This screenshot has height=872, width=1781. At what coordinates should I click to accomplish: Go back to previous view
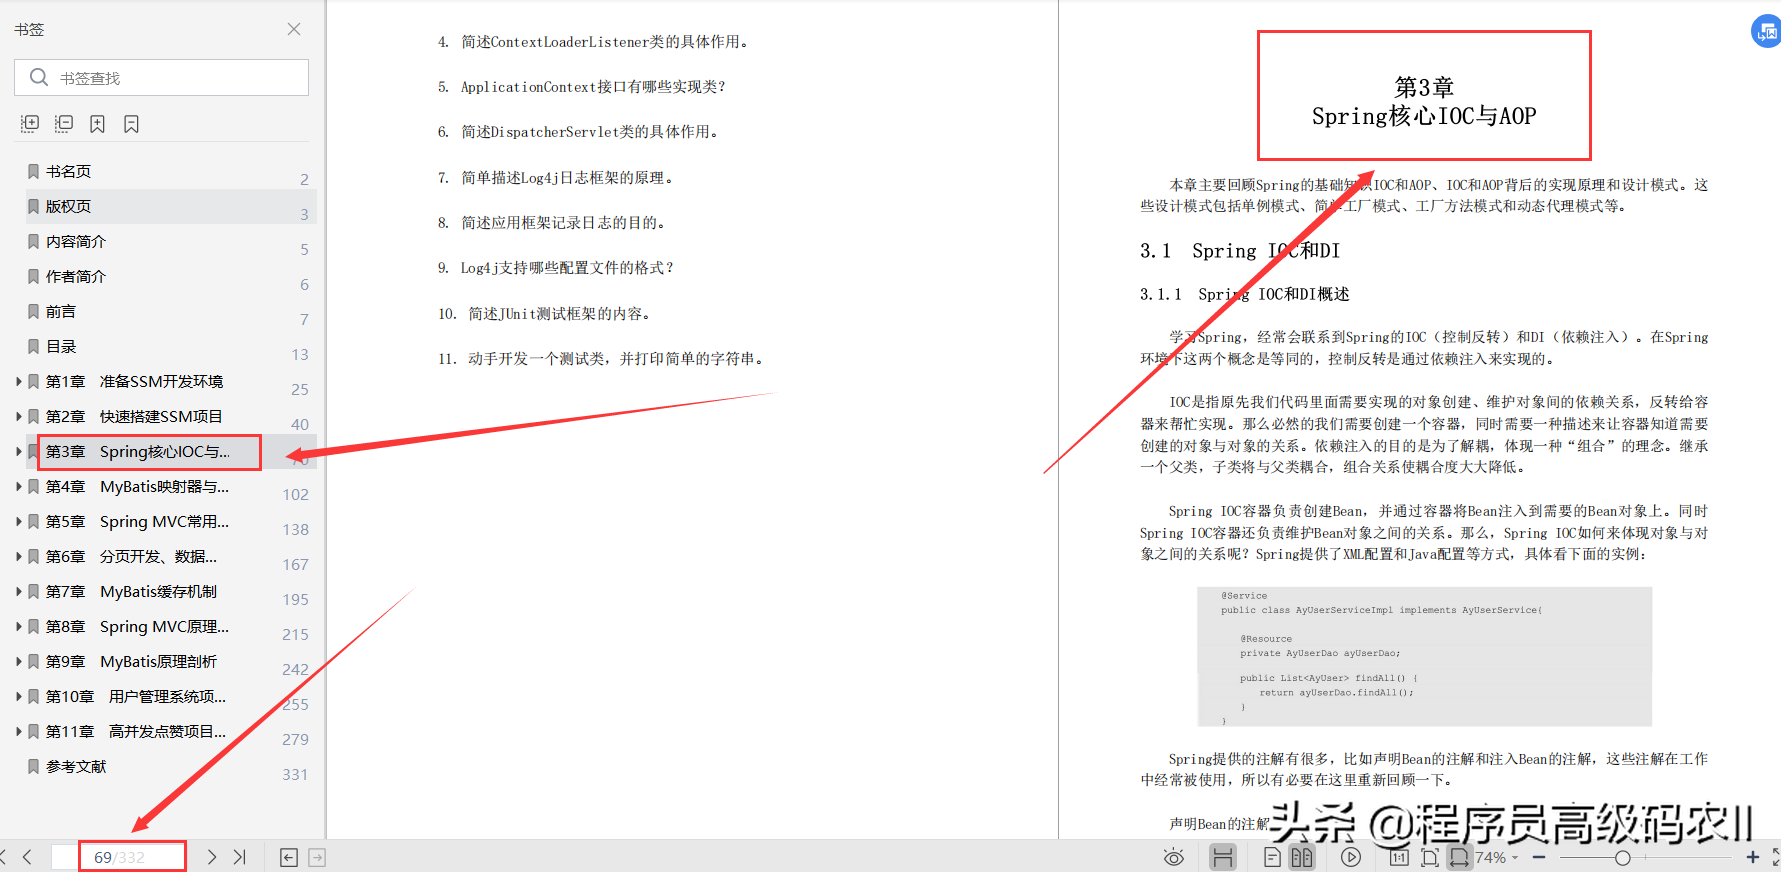tap(289, 857)
